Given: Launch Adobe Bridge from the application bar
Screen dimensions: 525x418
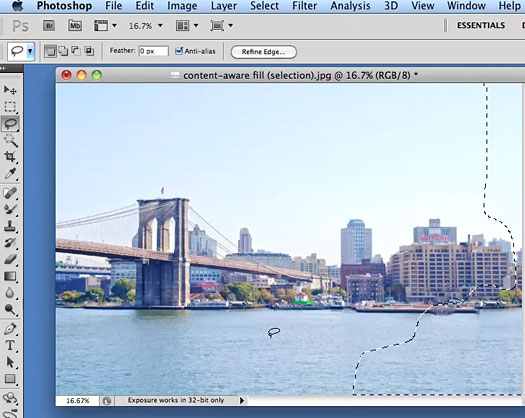Looking at the screenshot, I should 49,25.
